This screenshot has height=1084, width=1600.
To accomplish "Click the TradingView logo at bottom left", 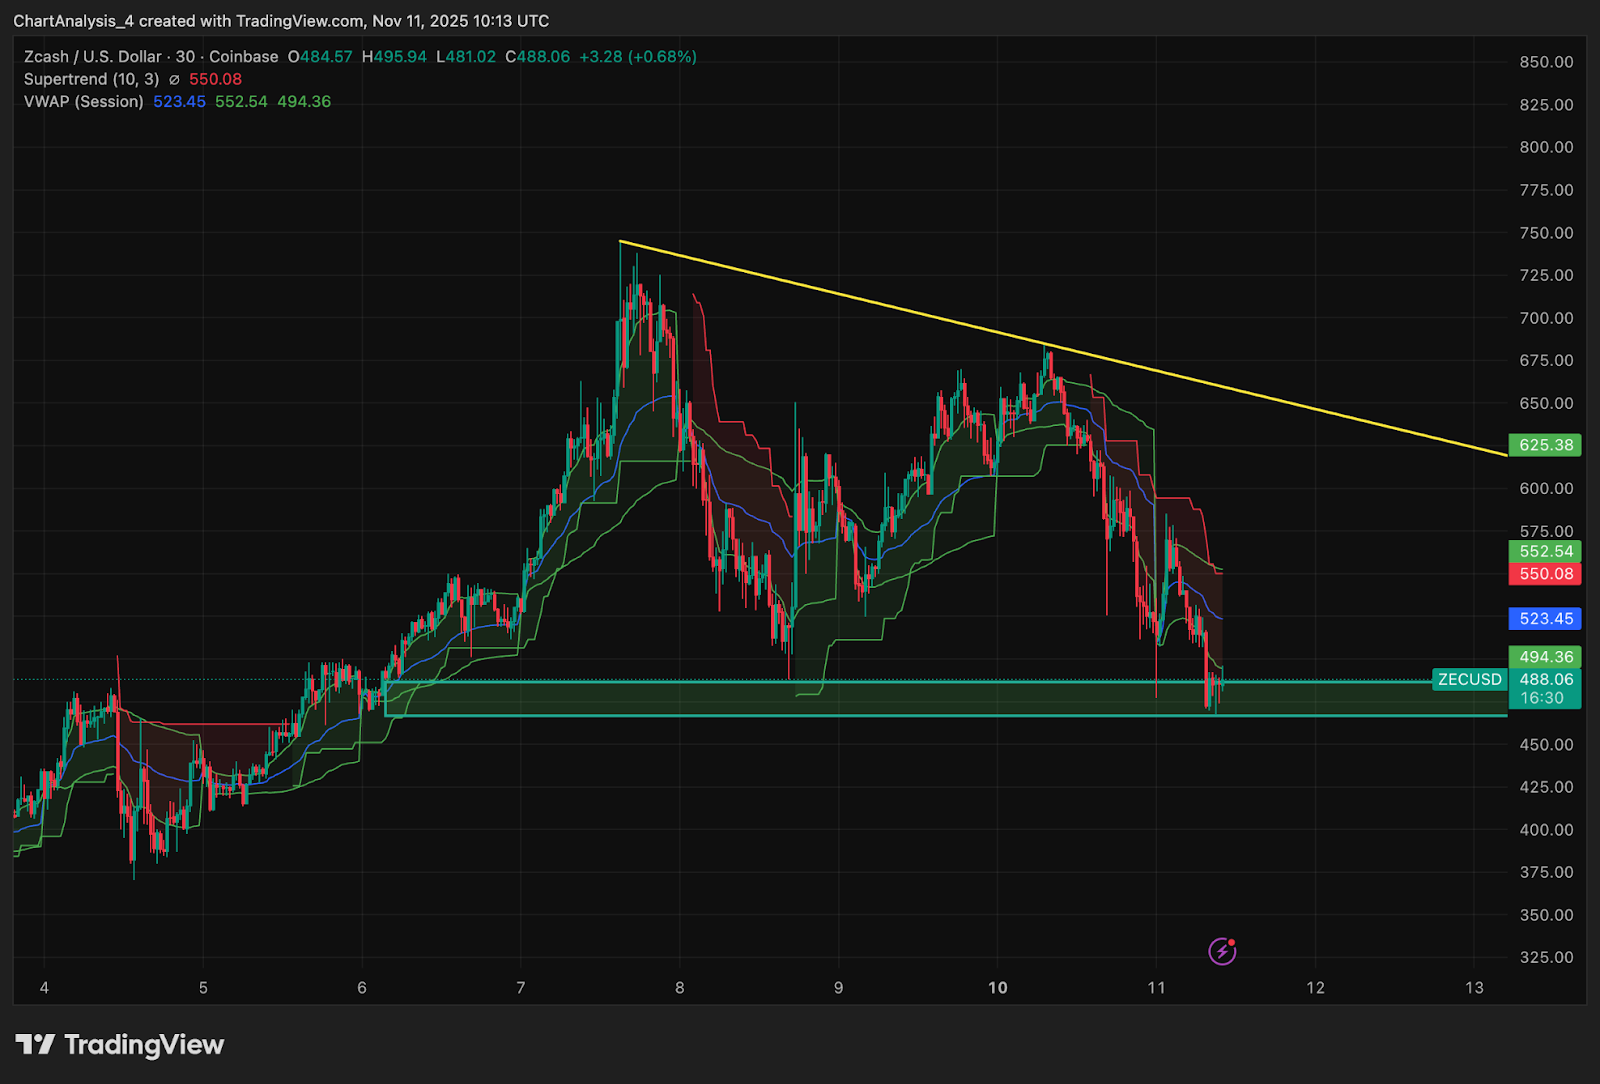I will click(35, 1045).
